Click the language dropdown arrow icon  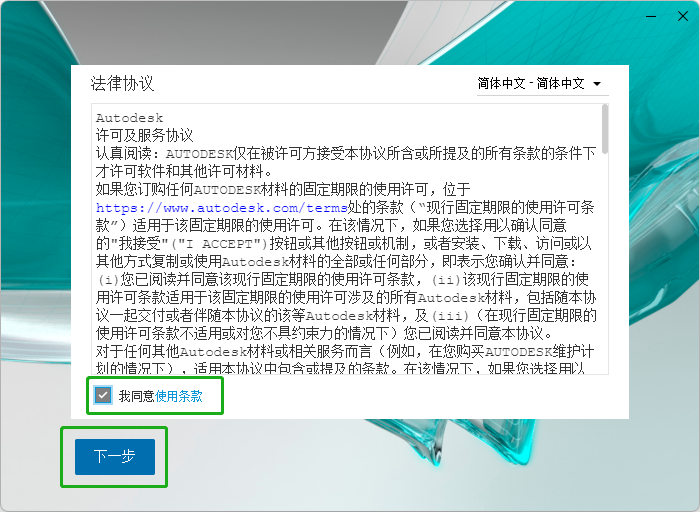pyautogui.click(x=597, y=84)
